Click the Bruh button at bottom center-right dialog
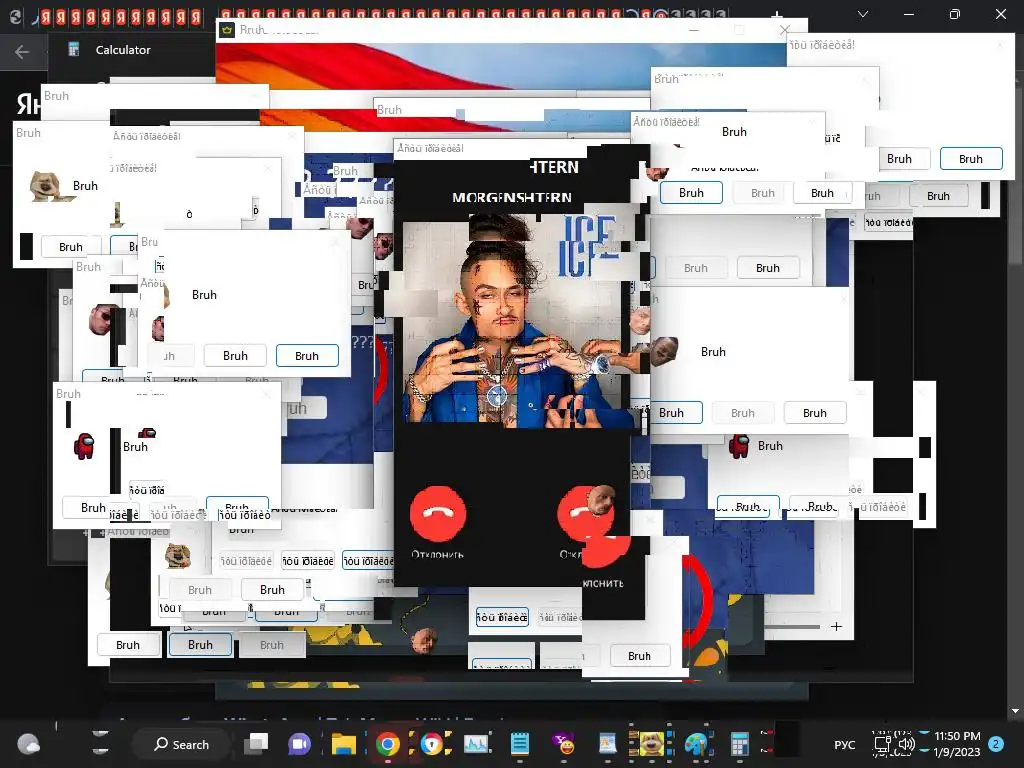1024x768 pixels. click(x=639, y=656)
